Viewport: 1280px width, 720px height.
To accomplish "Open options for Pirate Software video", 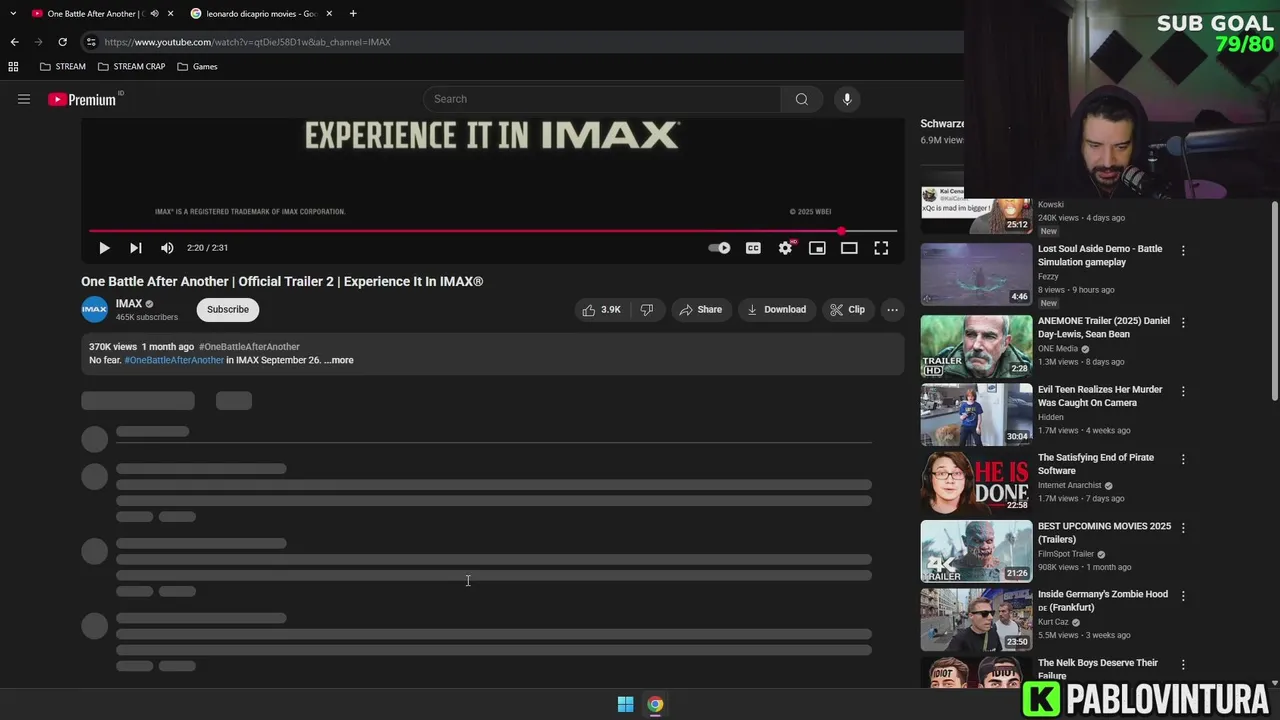I will coord(1183,459).
